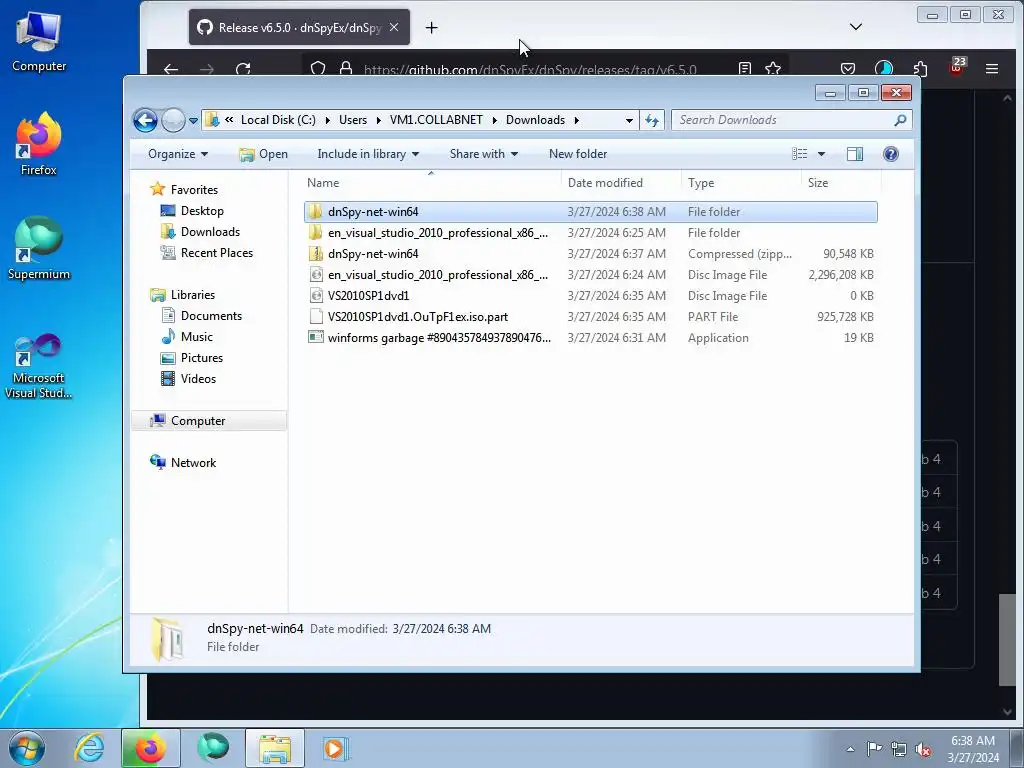Open Desktop in Favorites
Viewport: 1024px width, 768px height.
point(202,211)
